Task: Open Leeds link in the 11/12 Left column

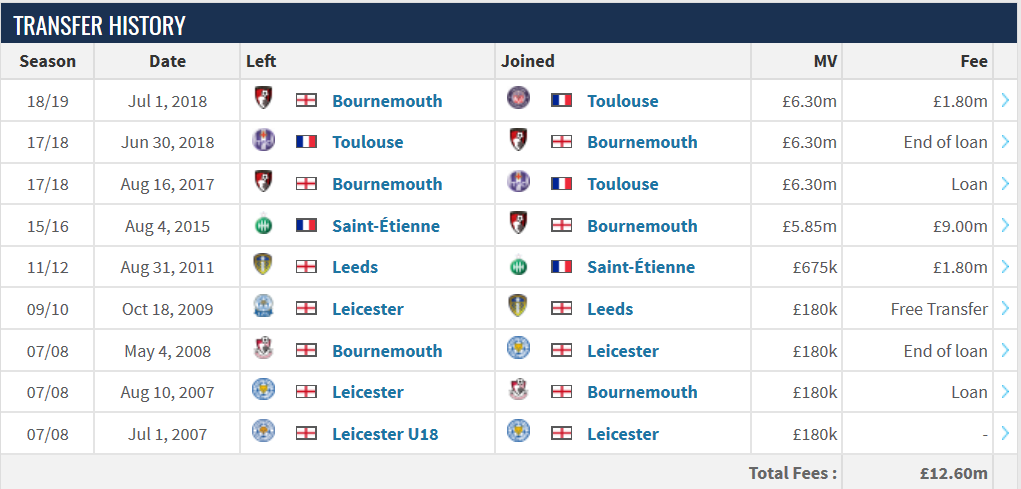Action: pos(355,267)
